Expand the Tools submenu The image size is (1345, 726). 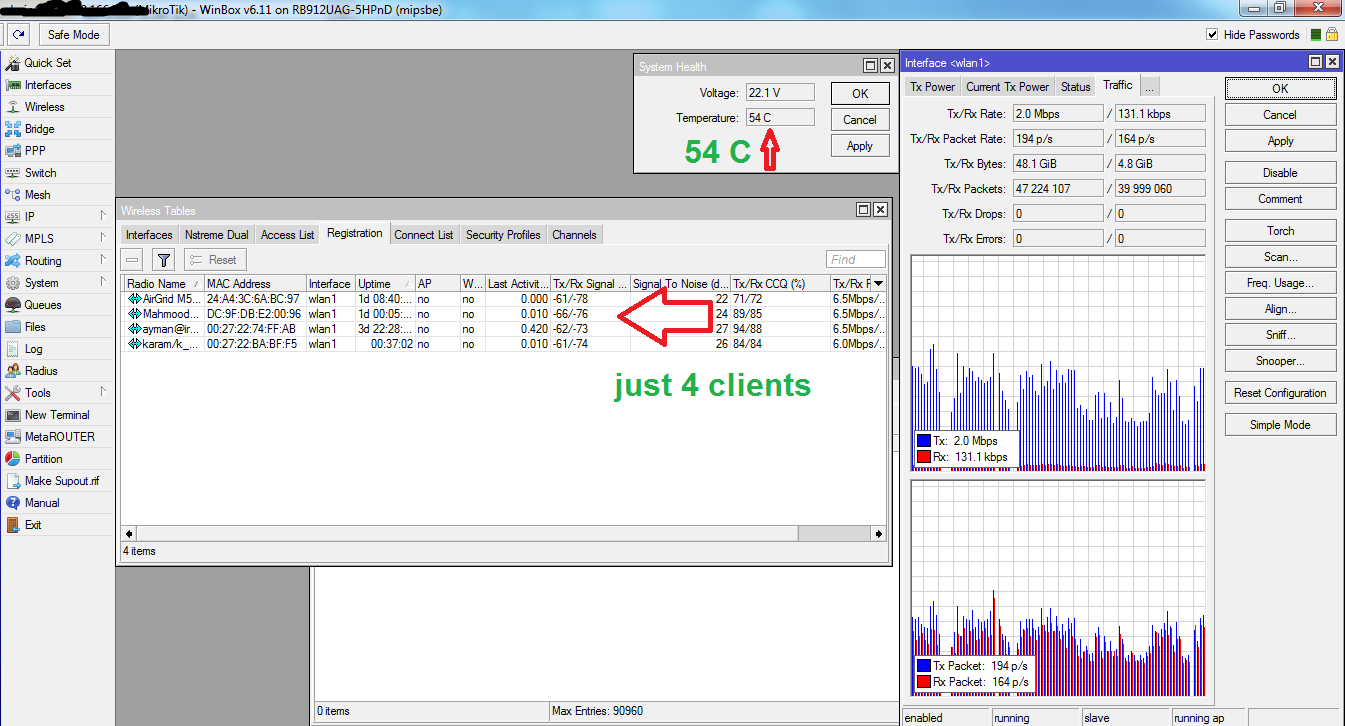[x=103, y=393]
